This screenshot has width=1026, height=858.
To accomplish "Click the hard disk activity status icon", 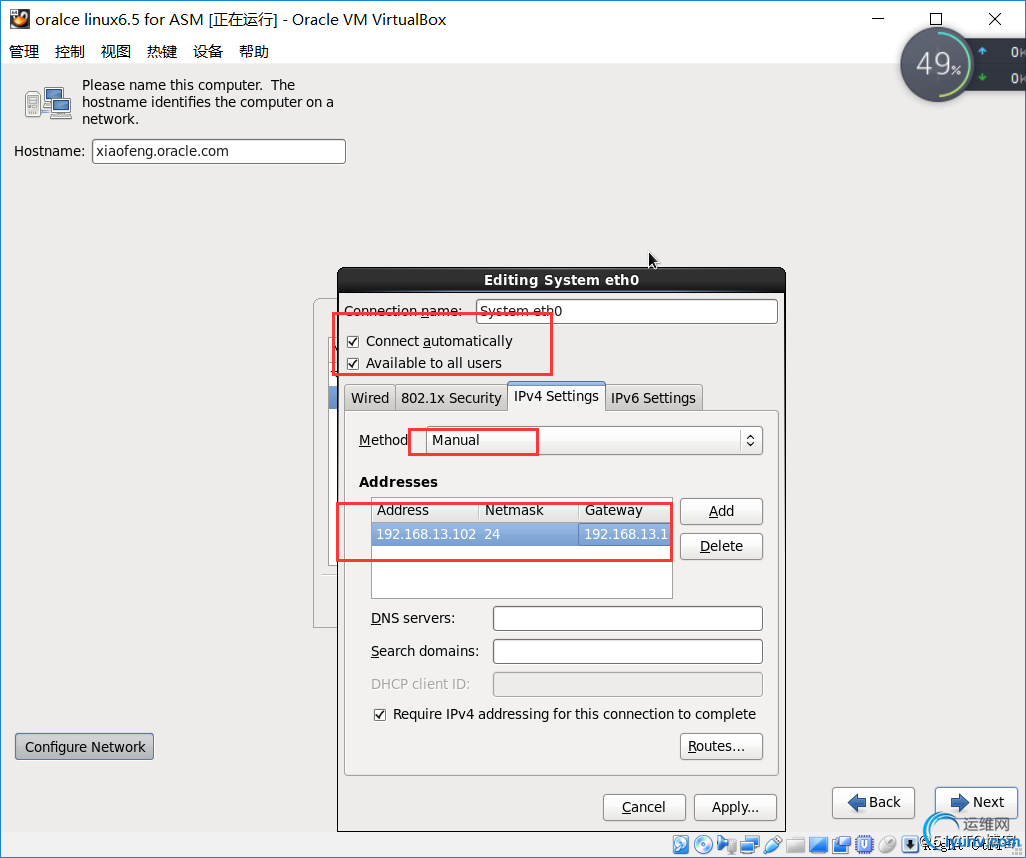I will click(681, 844).
